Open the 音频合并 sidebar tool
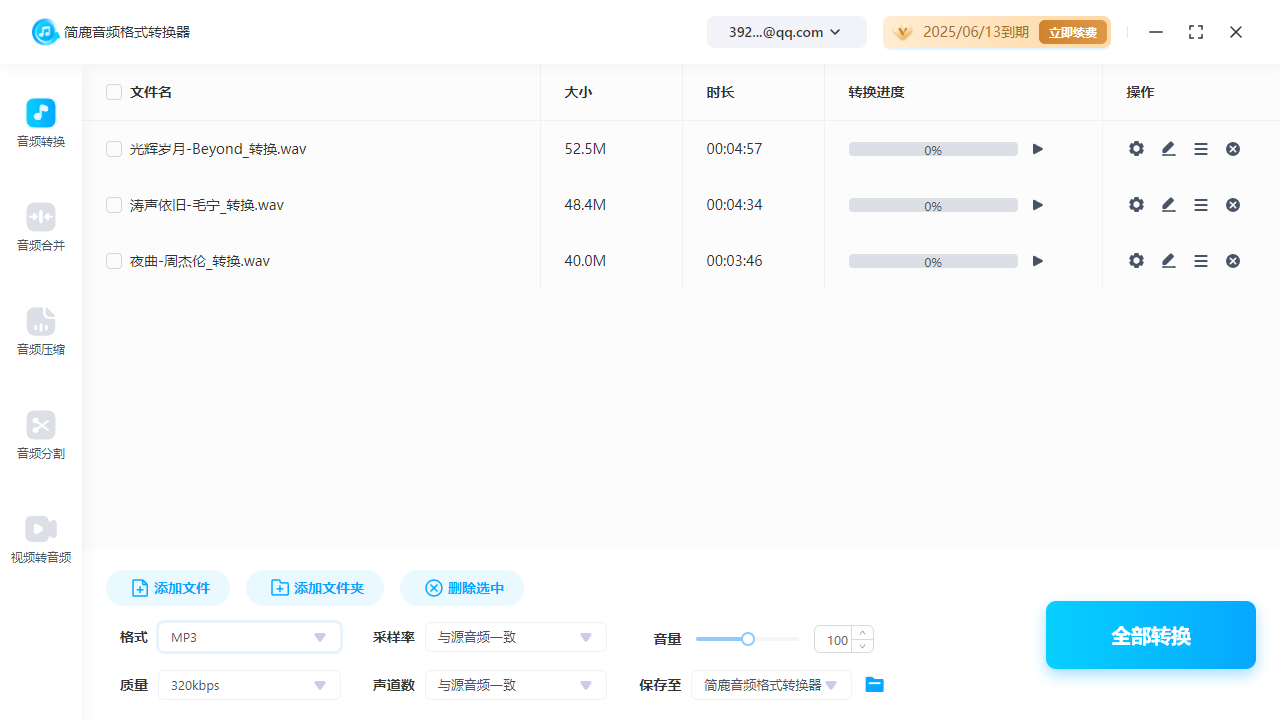The width and height of the screenshot is (1280, 720). coord(40,227)
